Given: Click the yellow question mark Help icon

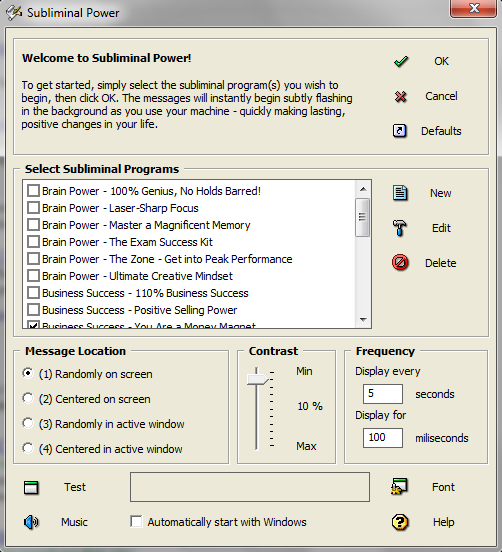Looking at the screenshot, I should [x=400, y=522].
